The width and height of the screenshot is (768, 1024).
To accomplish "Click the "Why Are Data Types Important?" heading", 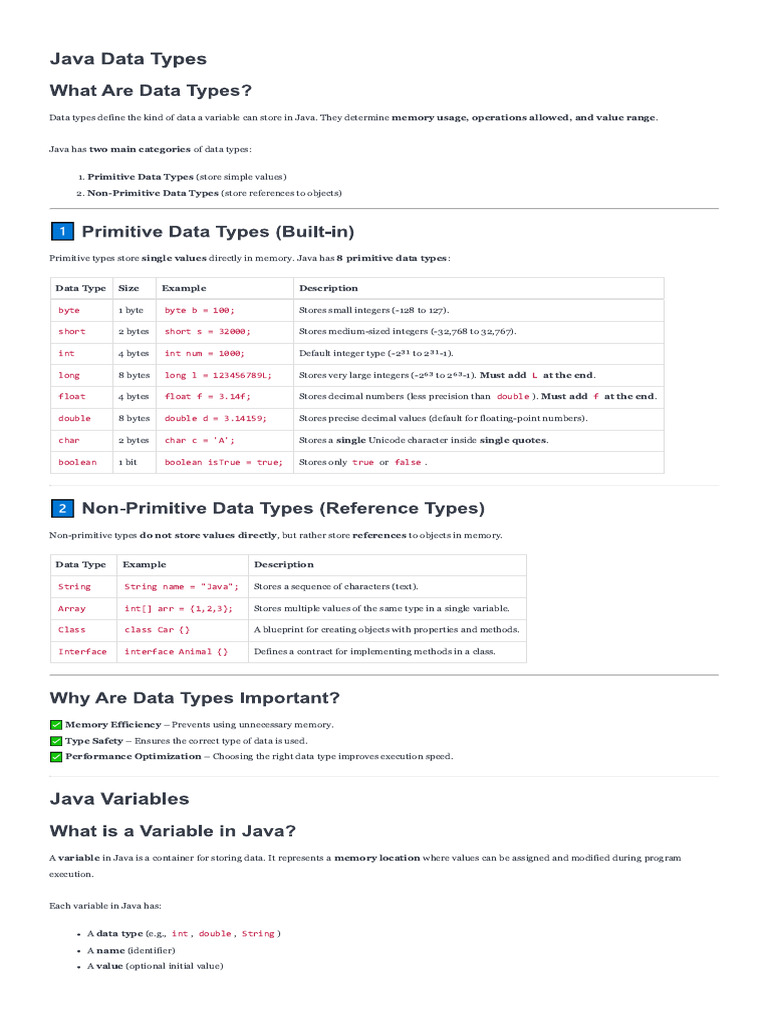I will click(195, 697).
